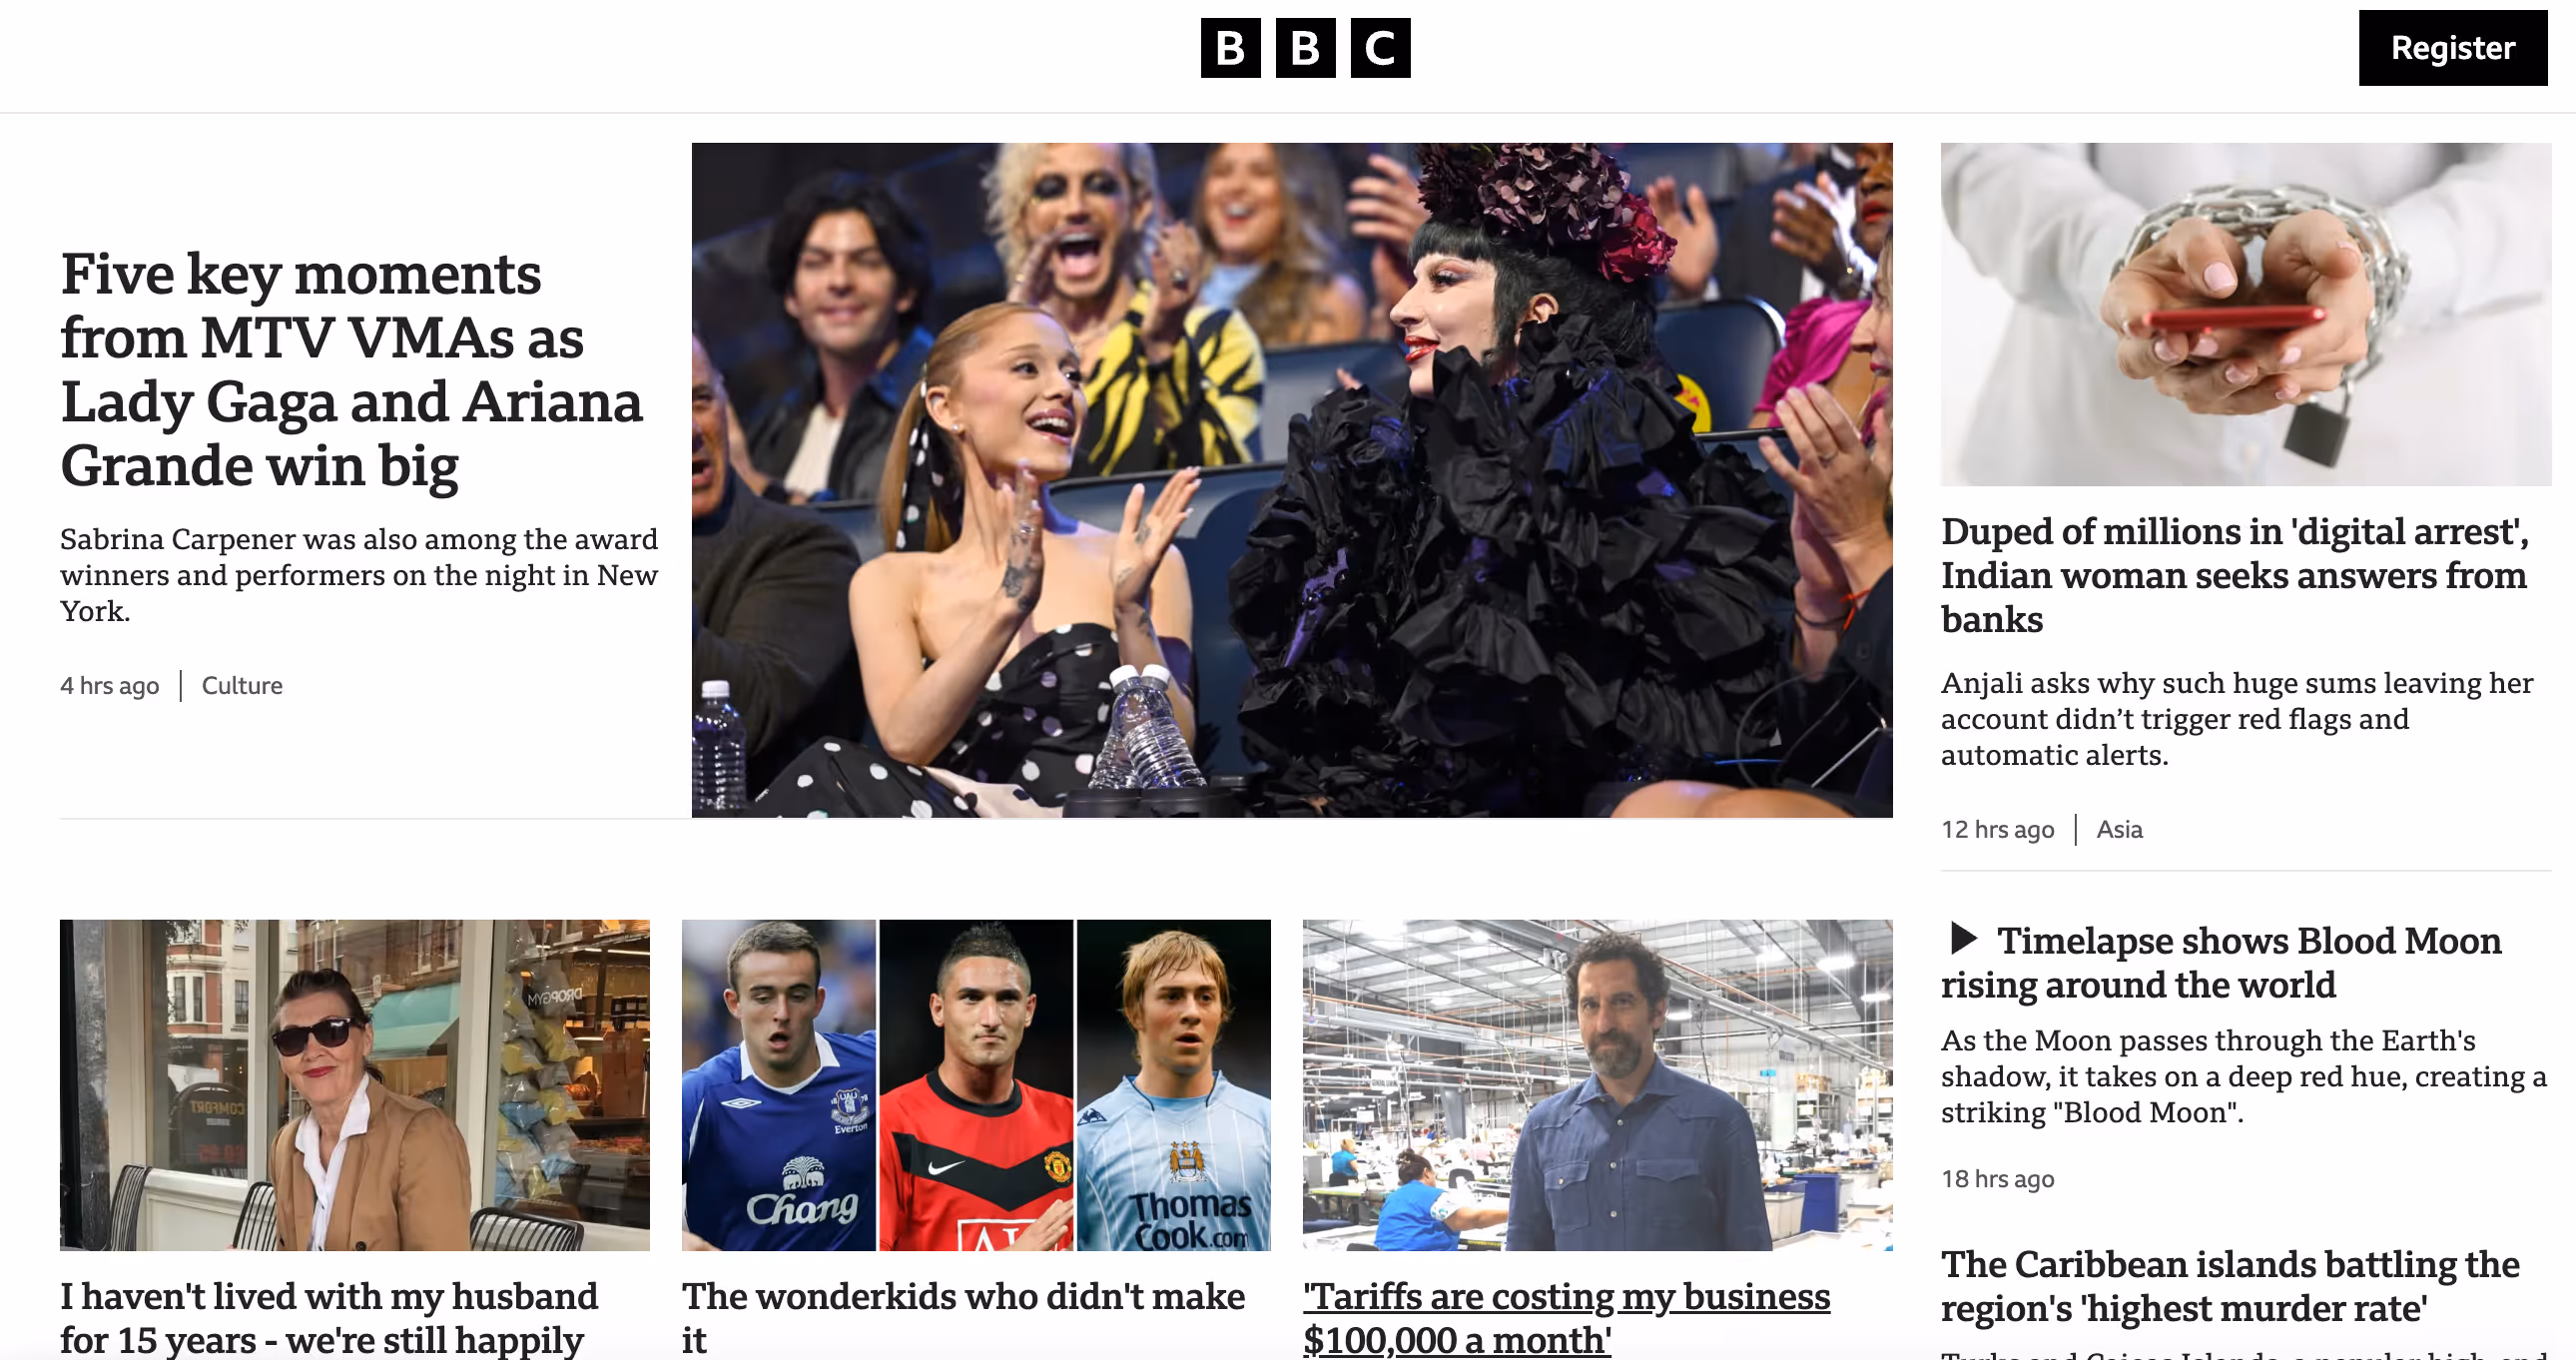Open the three footballers collage image
Screen dimensions: 2576x1360
point(976,1085)
